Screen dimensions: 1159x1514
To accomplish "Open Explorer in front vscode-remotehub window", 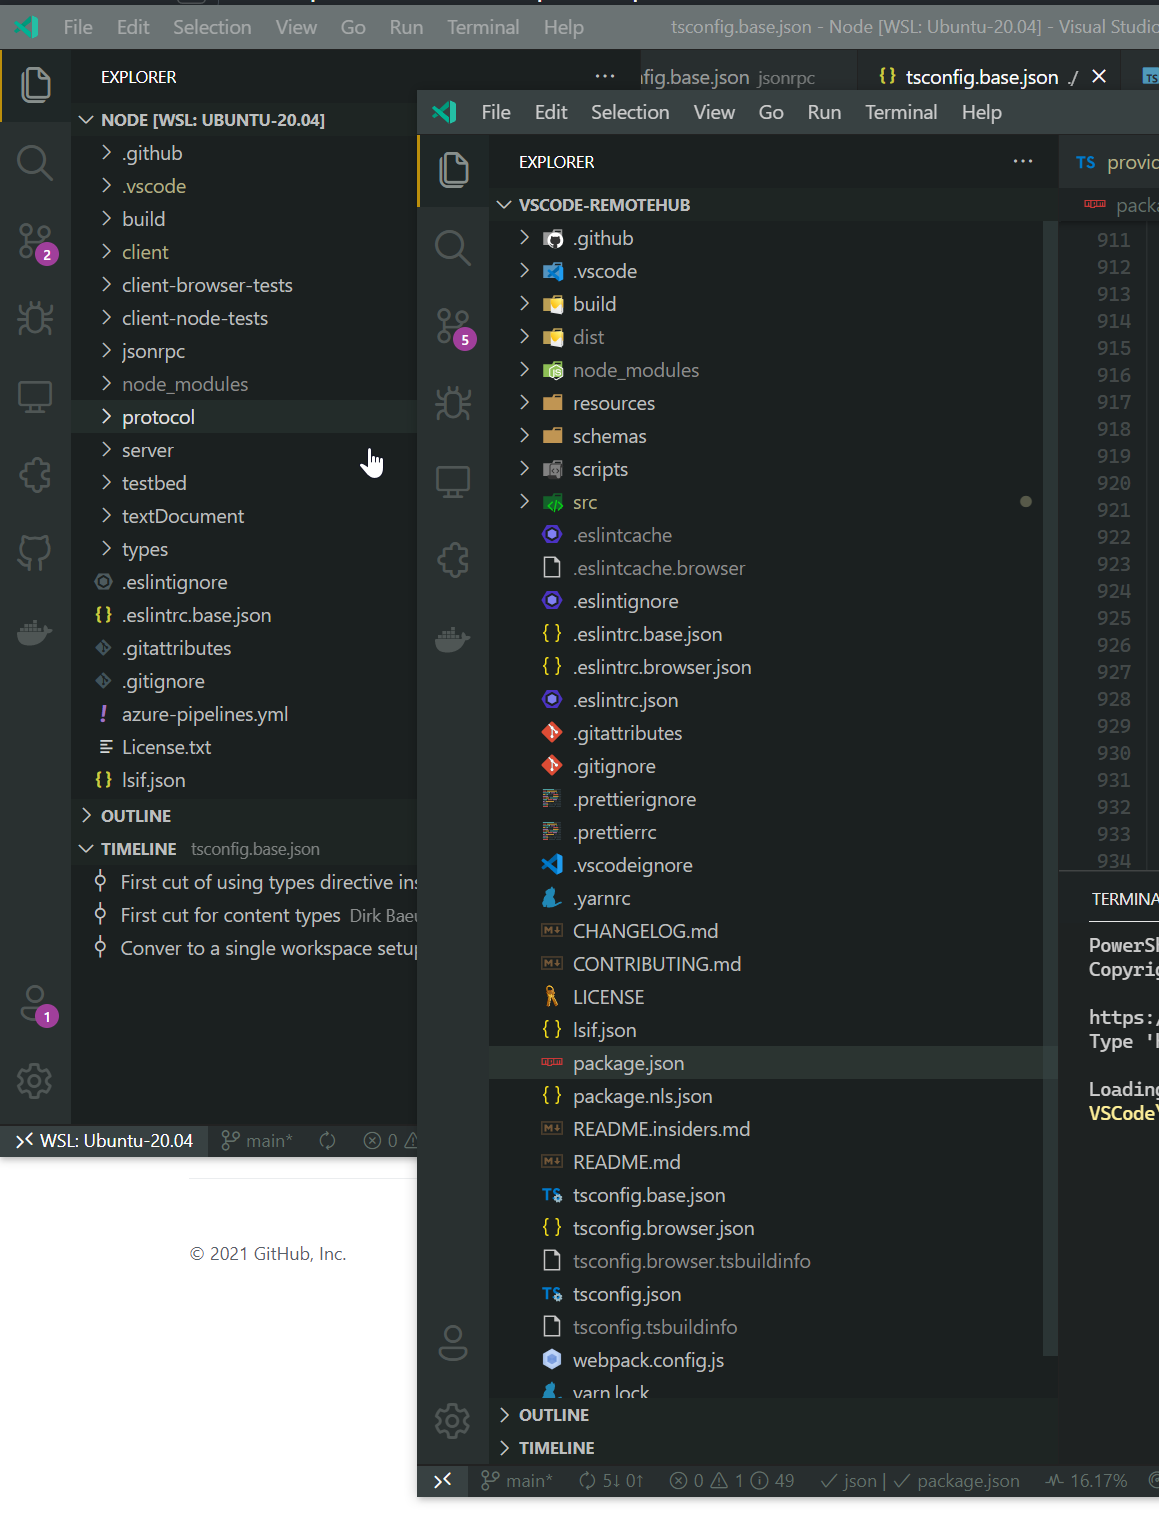I will pyautogui.click(x=454, y=170).
